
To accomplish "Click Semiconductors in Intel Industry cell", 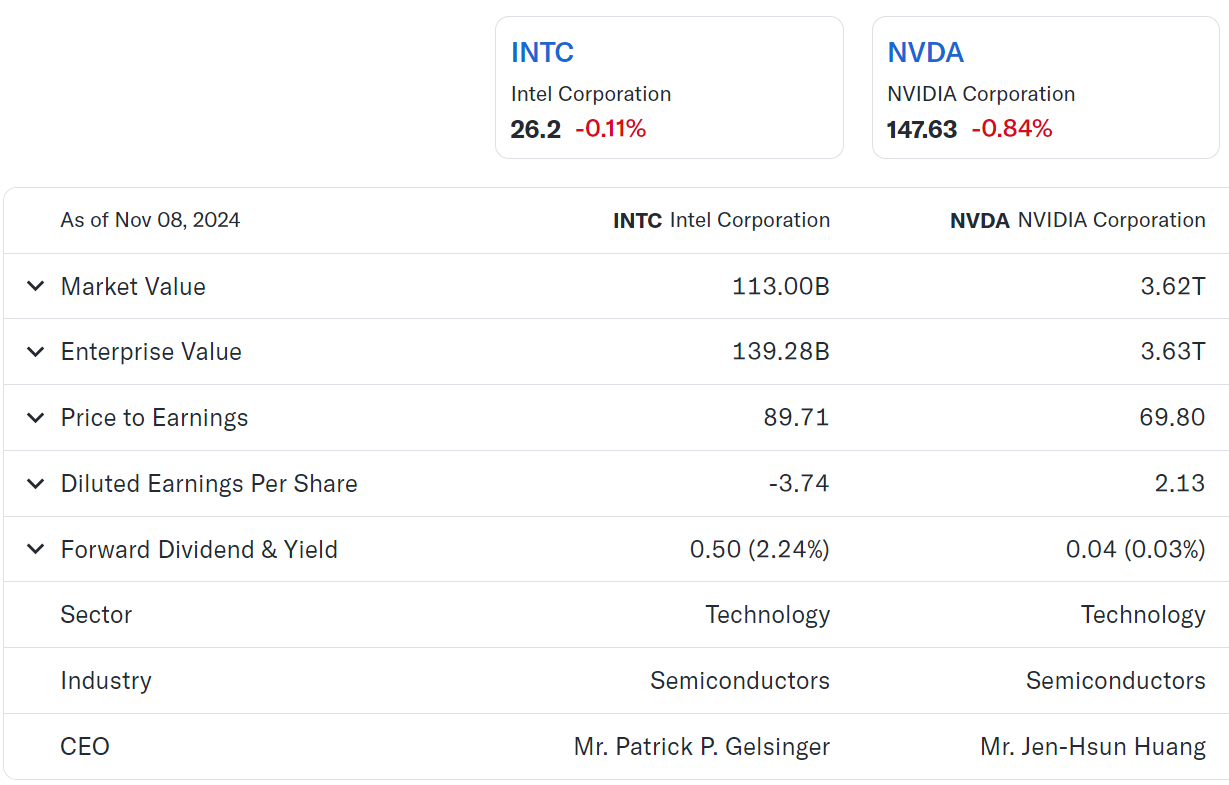I will pyautogui.click(x=740, y=681).
